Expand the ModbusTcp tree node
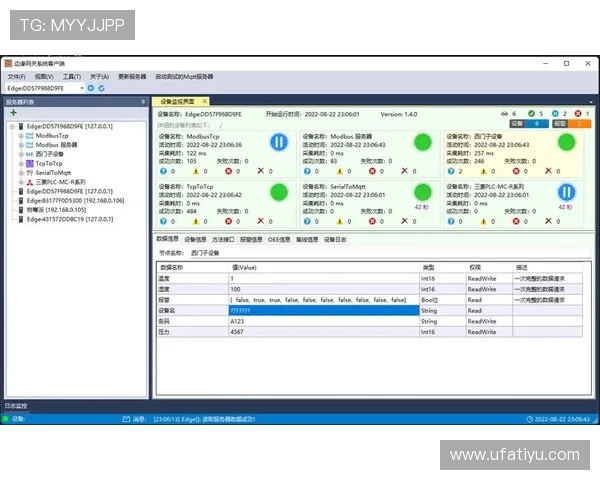 (20, 135)
